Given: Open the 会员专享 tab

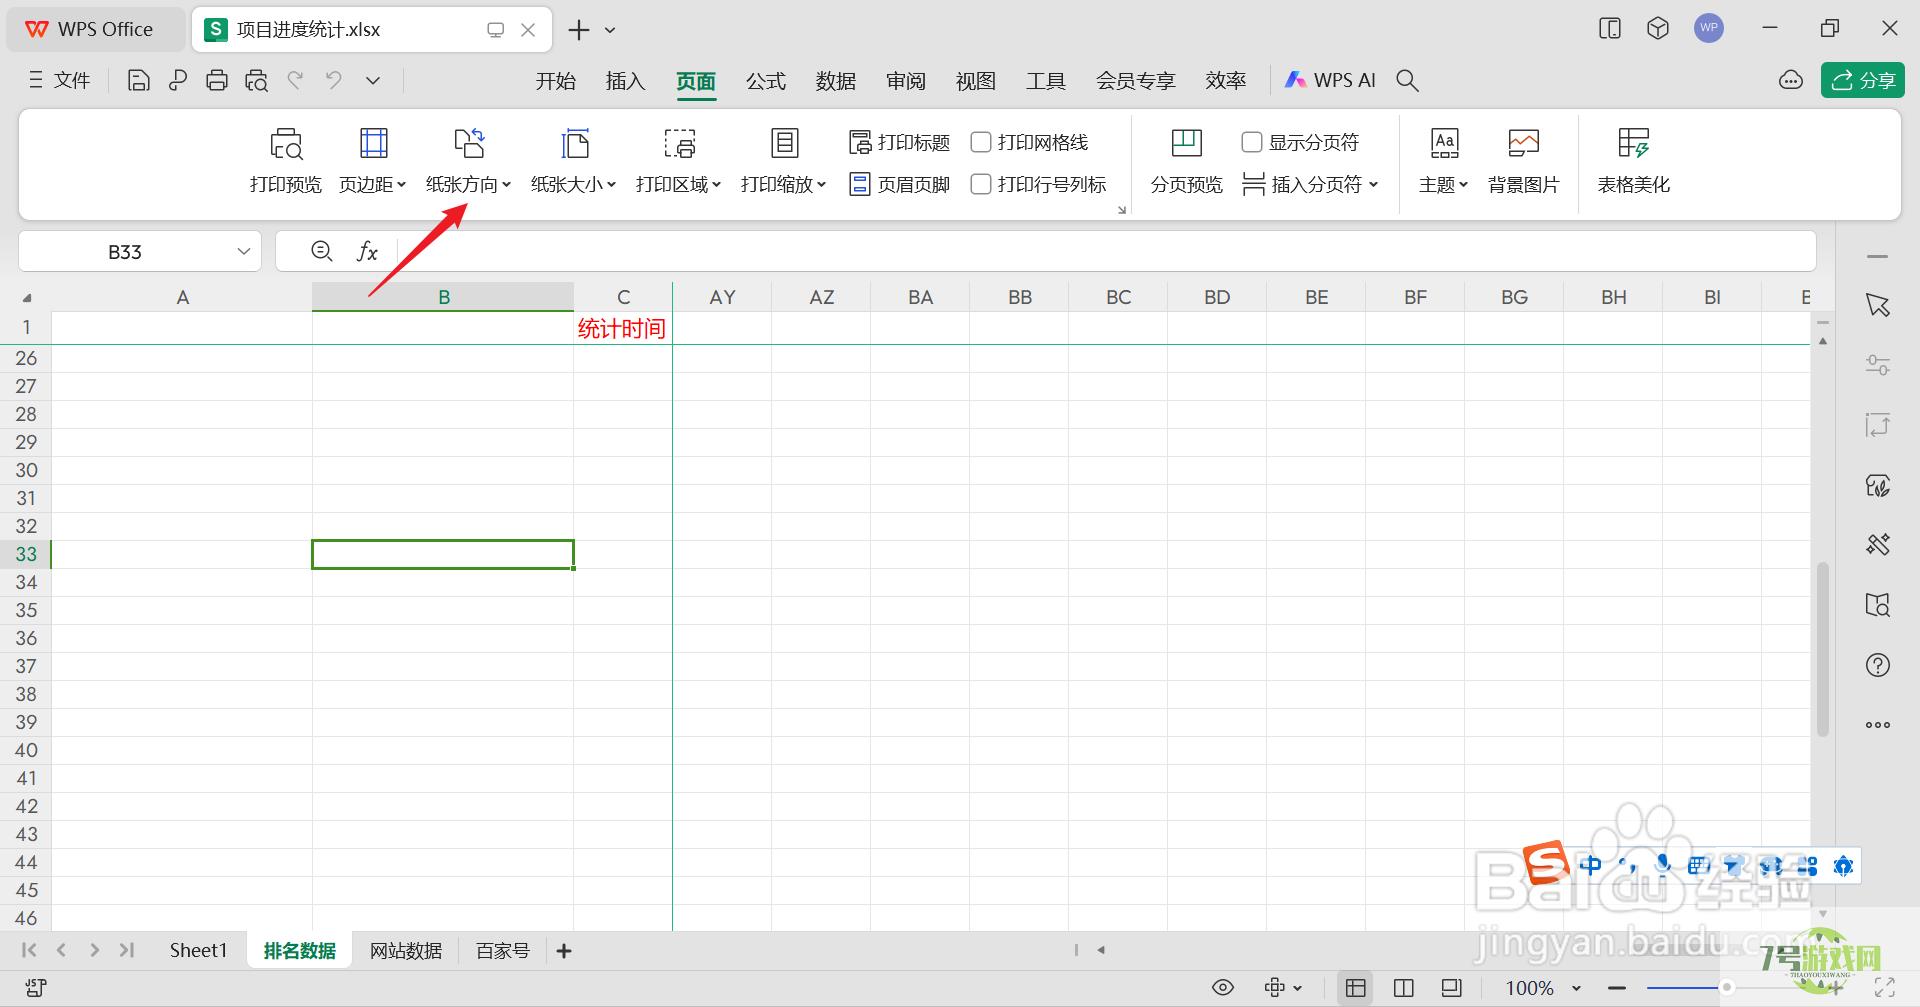Looking at the screenshot, I should (1136, 81).
